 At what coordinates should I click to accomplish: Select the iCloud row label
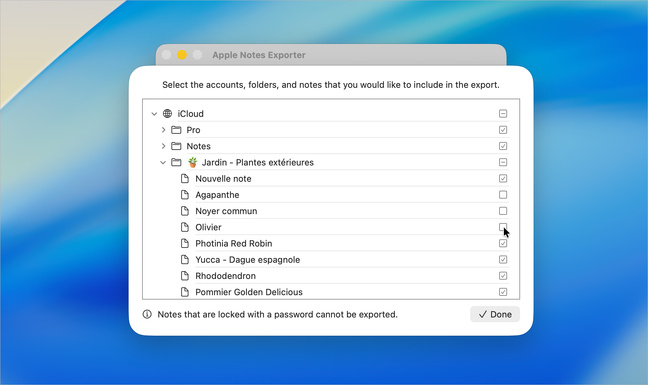[x=191, y=114]
